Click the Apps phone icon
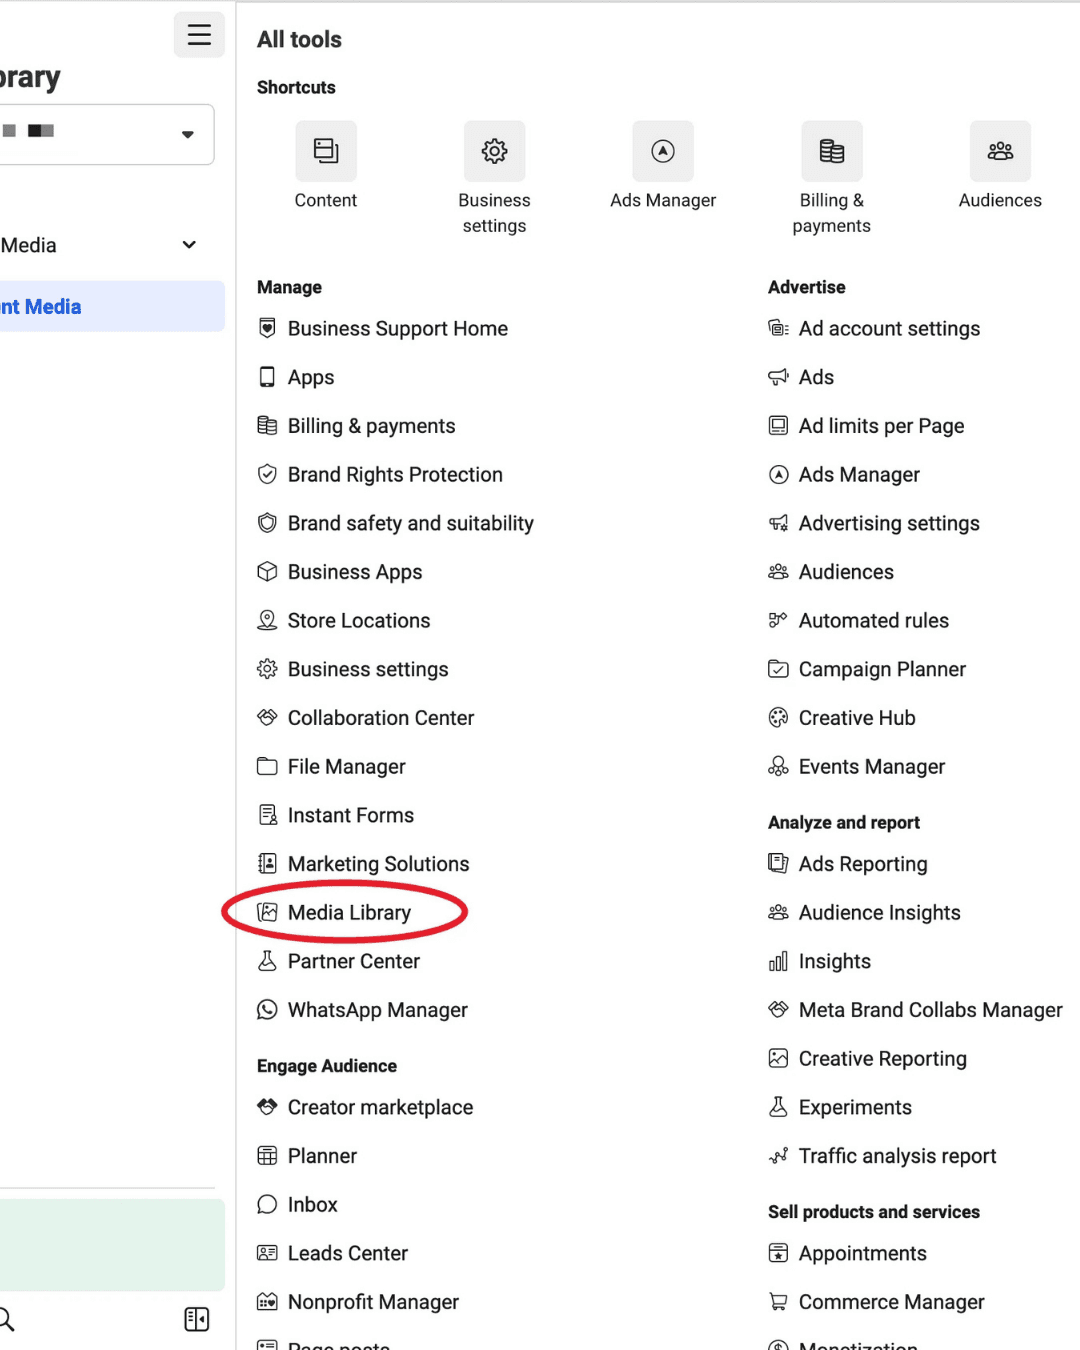The image size is (1080, 1350). point(267,377)
